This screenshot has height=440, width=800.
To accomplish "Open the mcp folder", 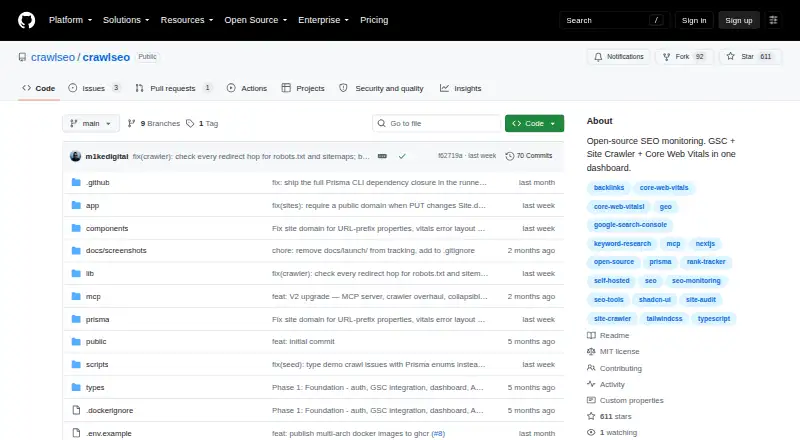I will 93,297.
